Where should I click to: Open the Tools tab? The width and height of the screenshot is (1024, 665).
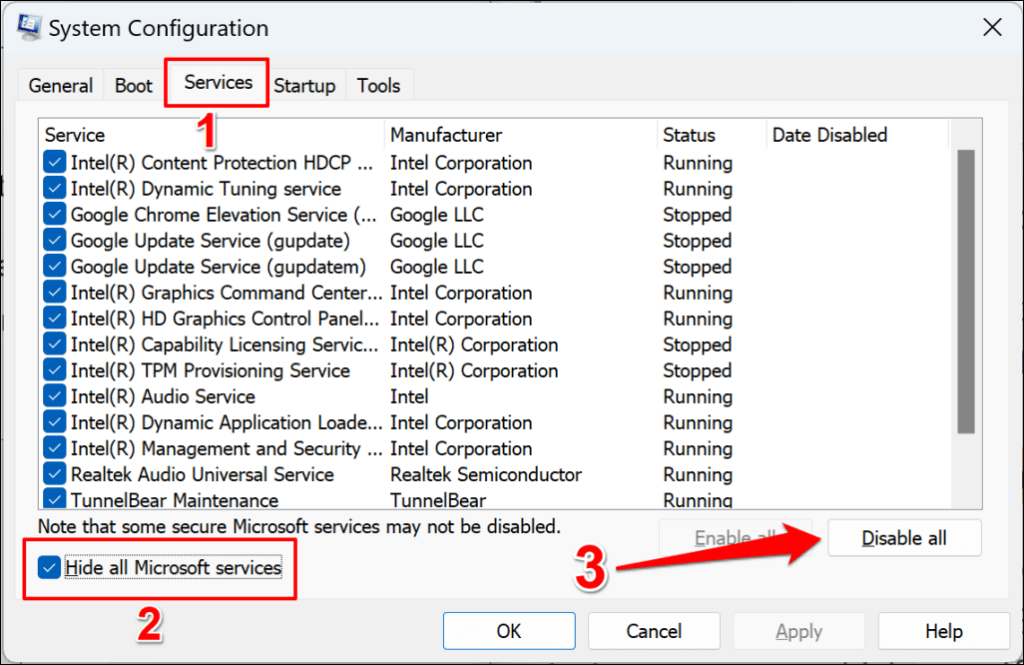click(x=379, y=86)
